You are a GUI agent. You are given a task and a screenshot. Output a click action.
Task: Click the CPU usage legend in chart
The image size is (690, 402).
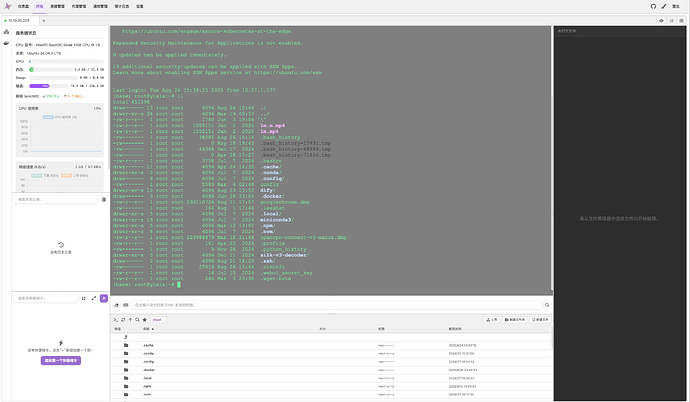pos(60,117)
